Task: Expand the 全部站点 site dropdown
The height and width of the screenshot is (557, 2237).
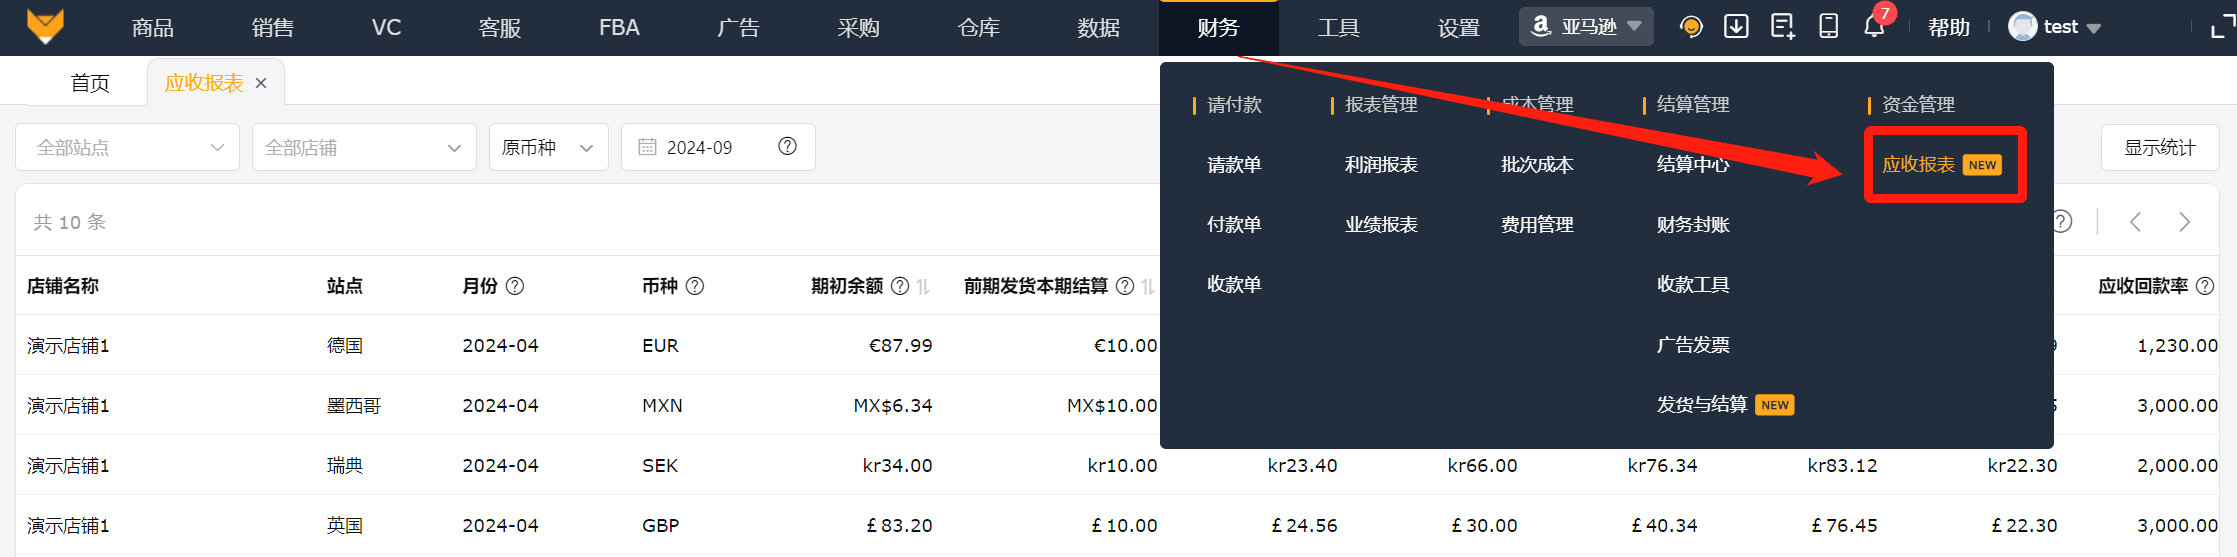Action: 127,148
